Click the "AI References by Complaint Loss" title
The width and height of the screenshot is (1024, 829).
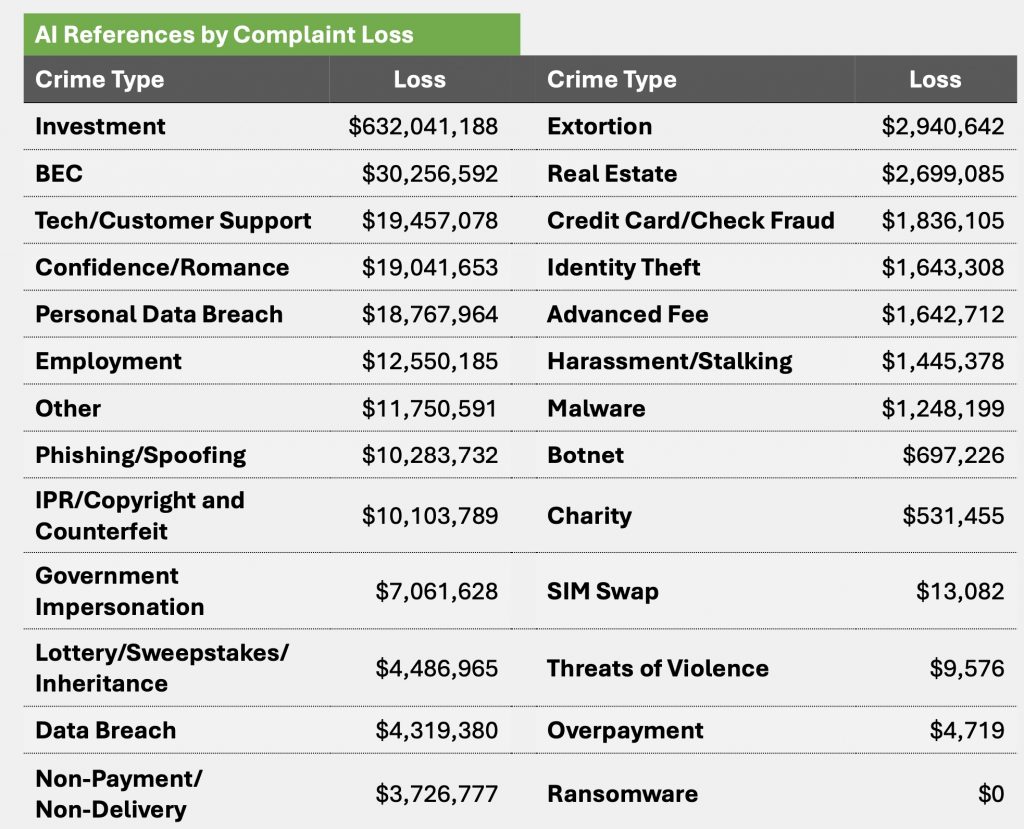[x=224, y=35]
